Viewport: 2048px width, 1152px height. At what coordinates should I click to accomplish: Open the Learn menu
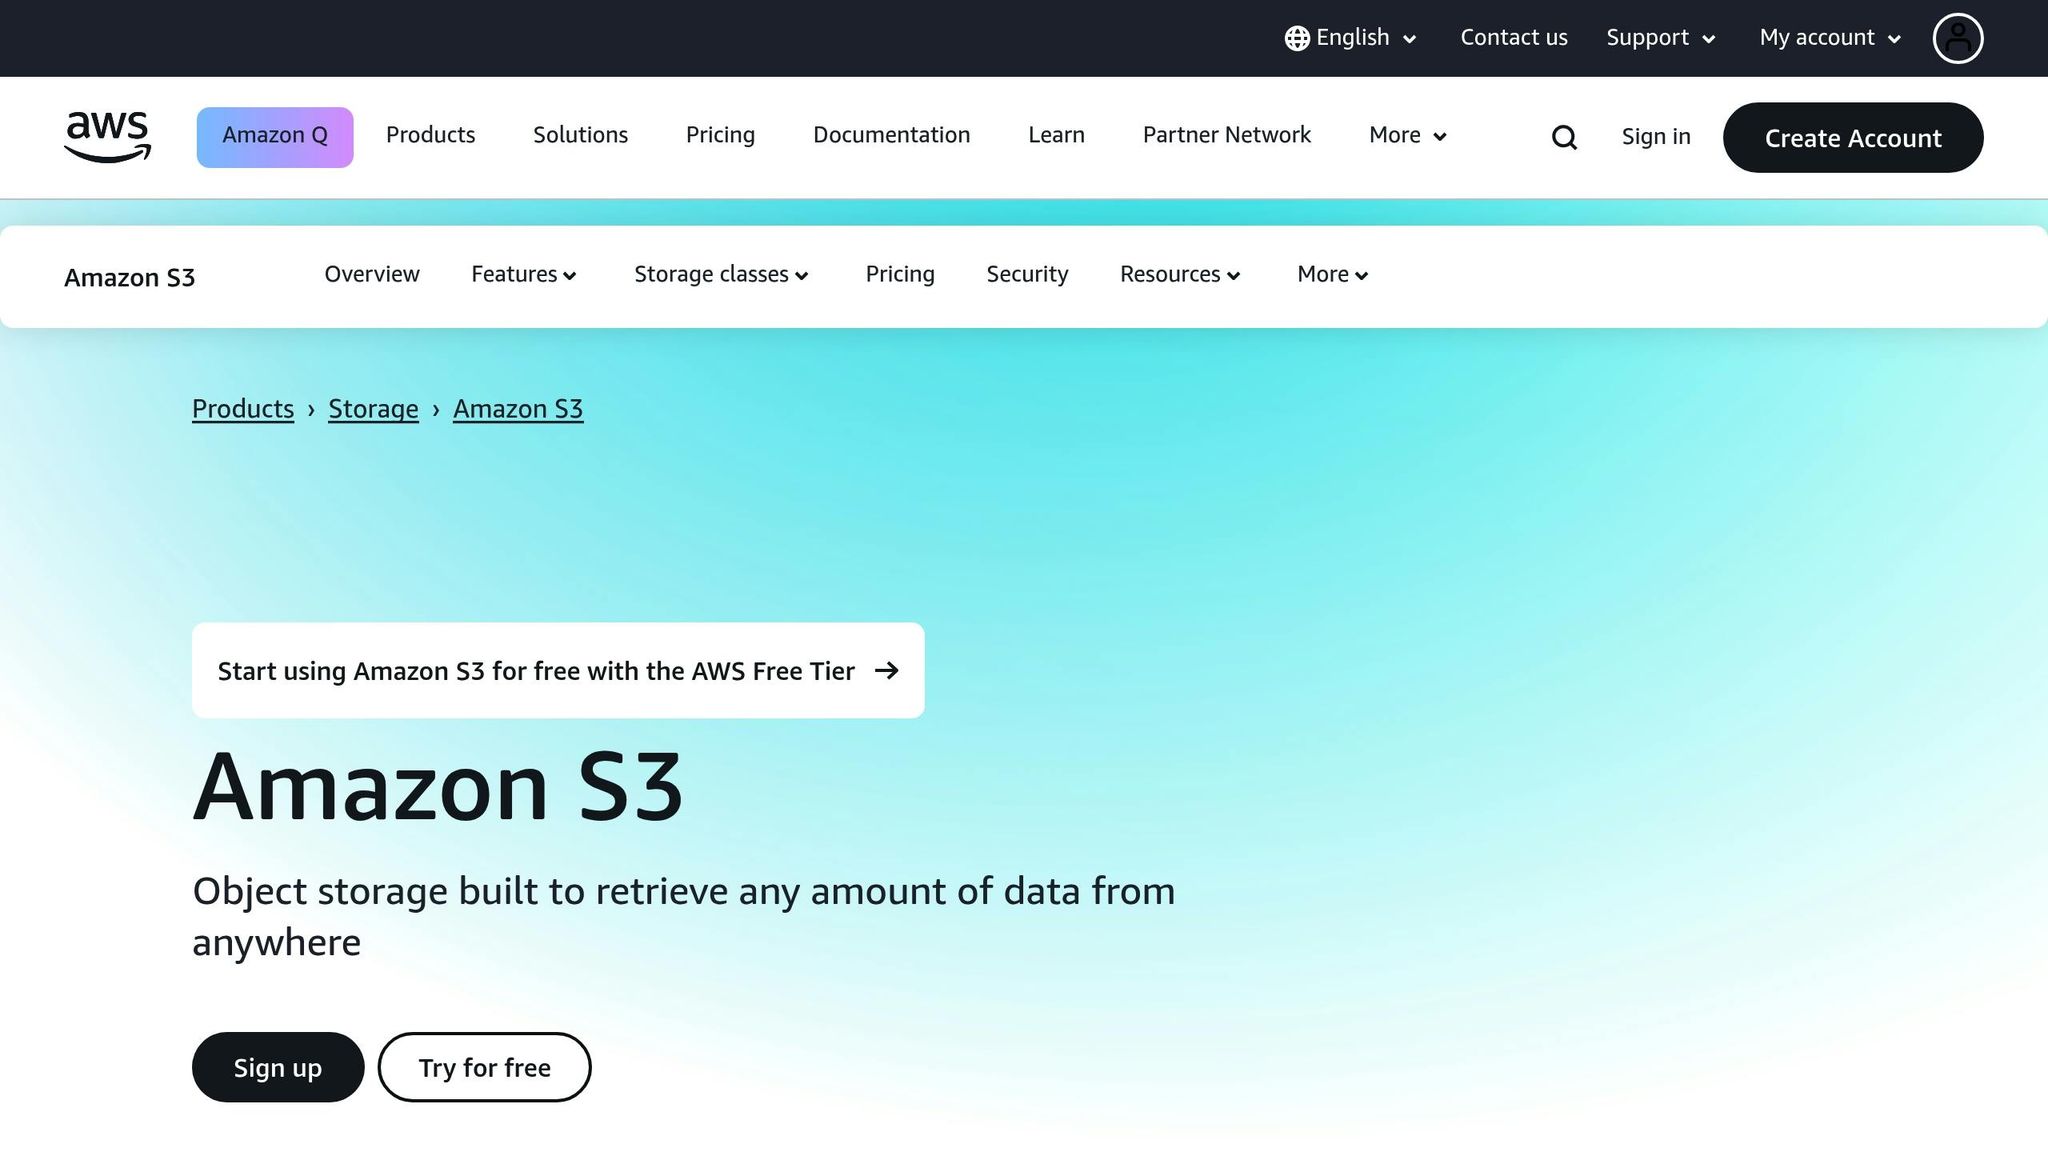tap(1056, 135)
